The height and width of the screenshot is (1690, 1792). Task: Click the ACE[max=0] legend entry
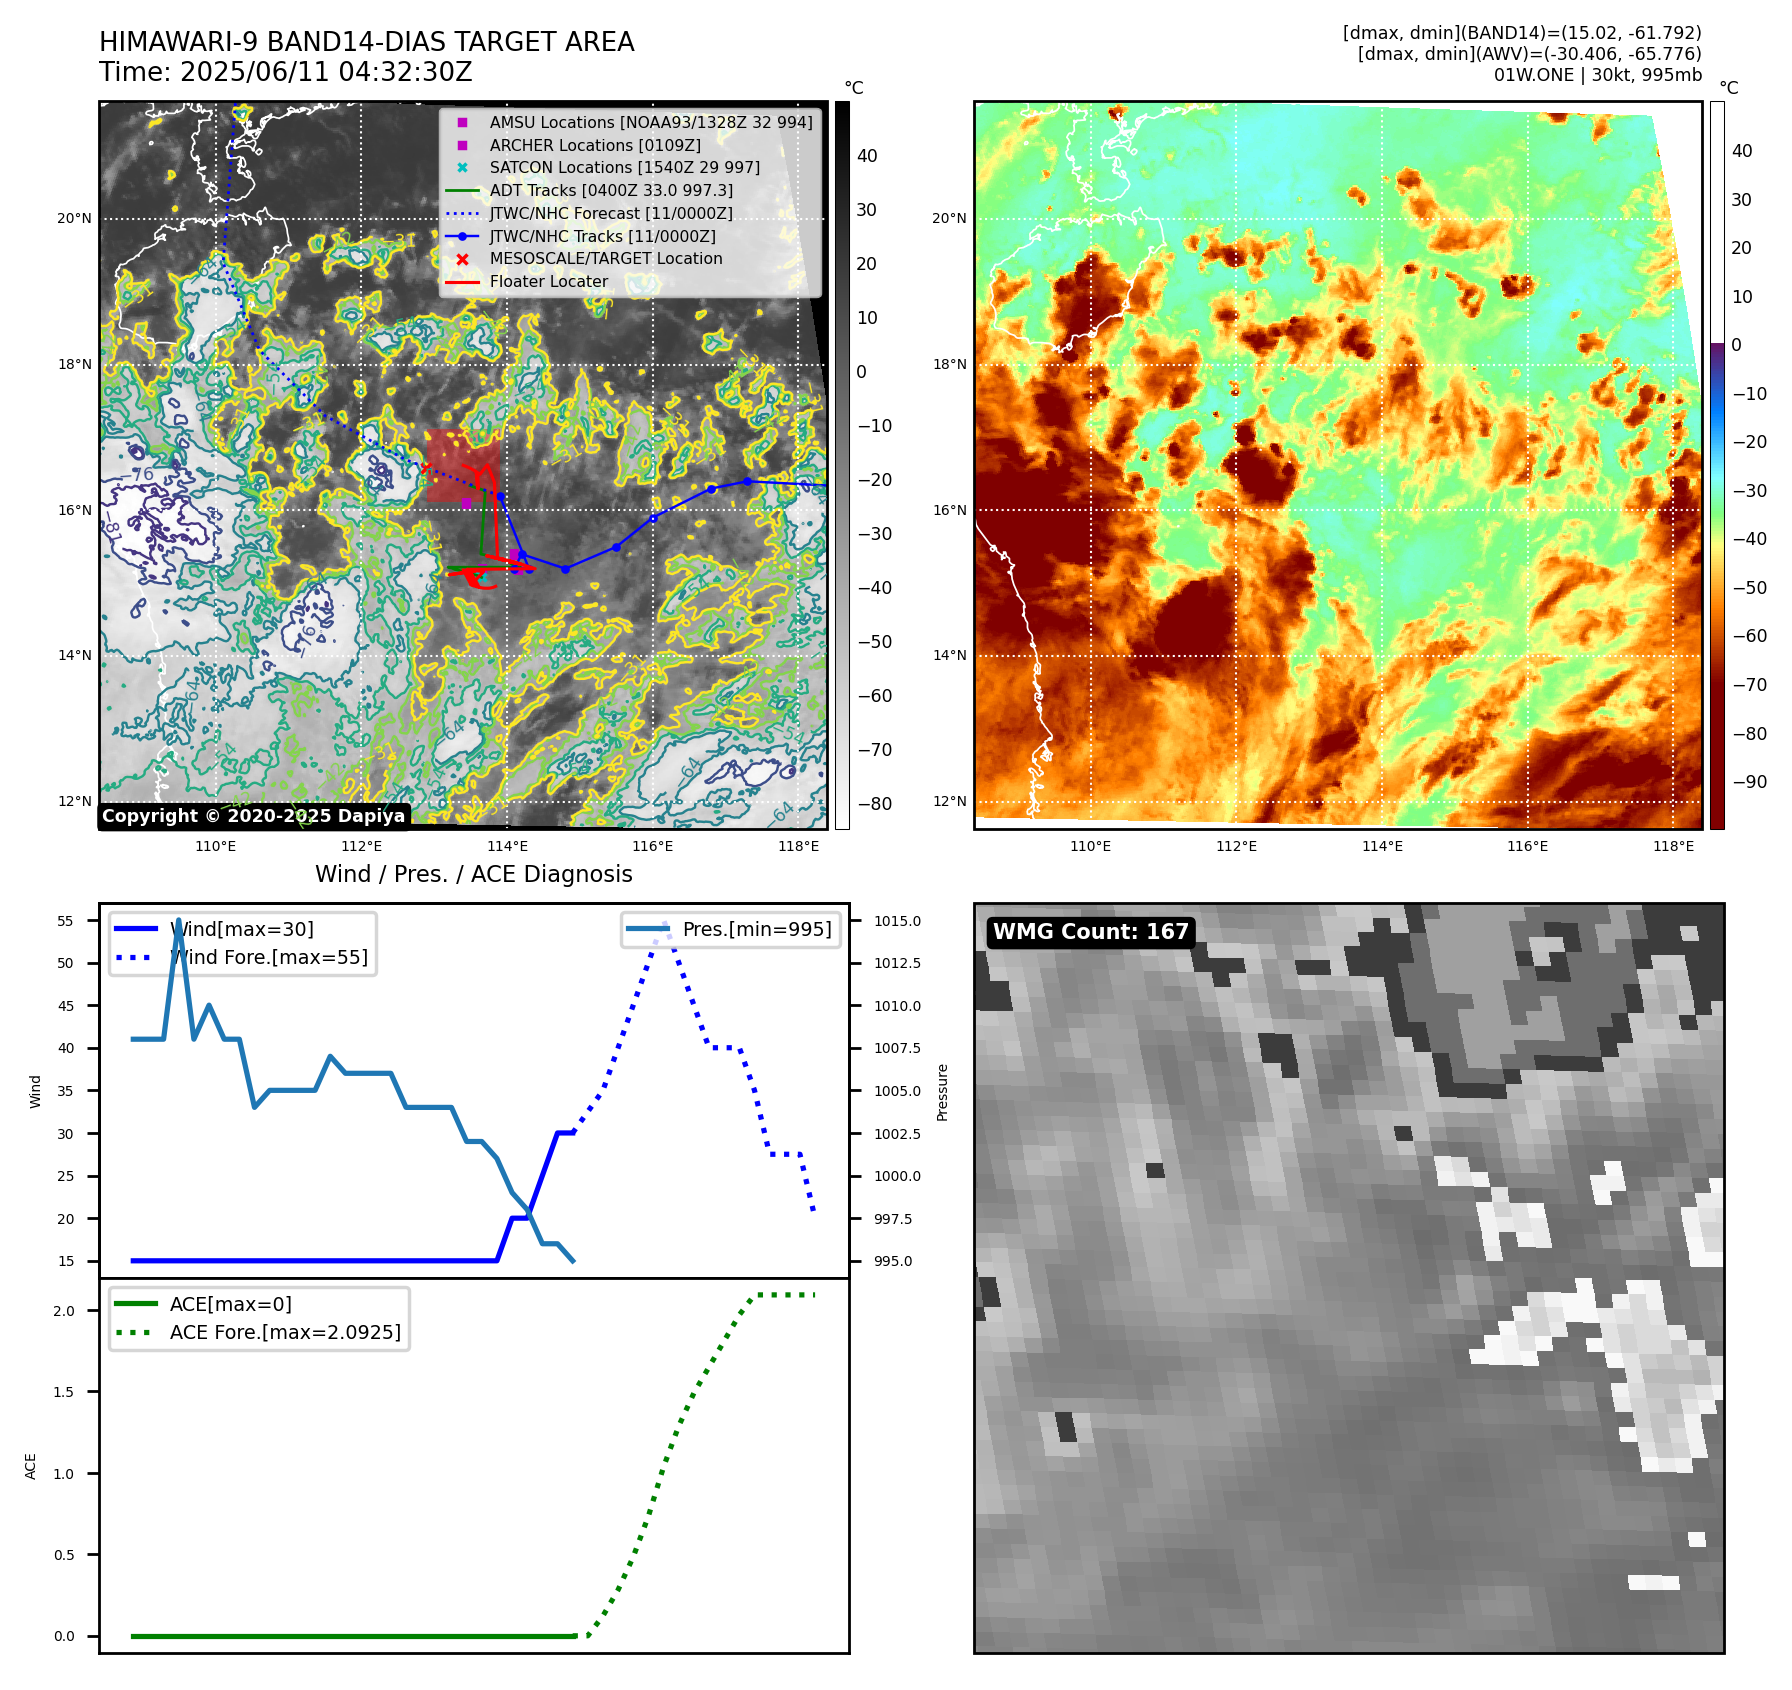[203, 1304]
